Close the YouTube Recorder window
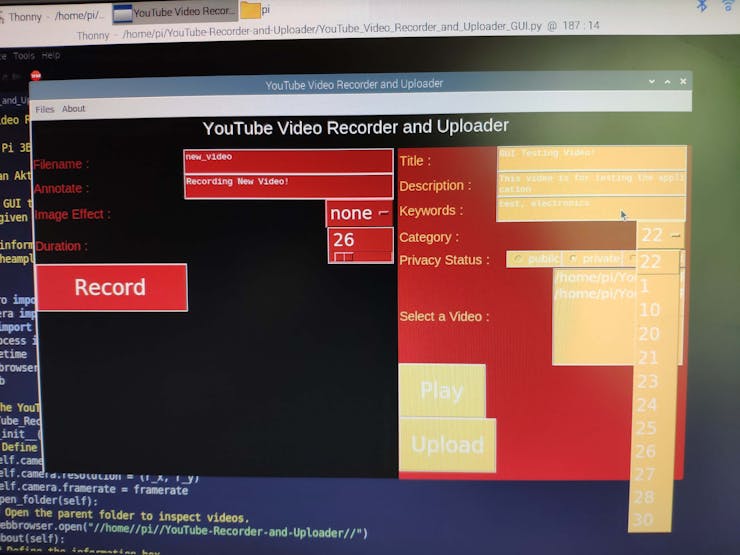The width and height of the screenshot is (740, 555). (683, 81)
